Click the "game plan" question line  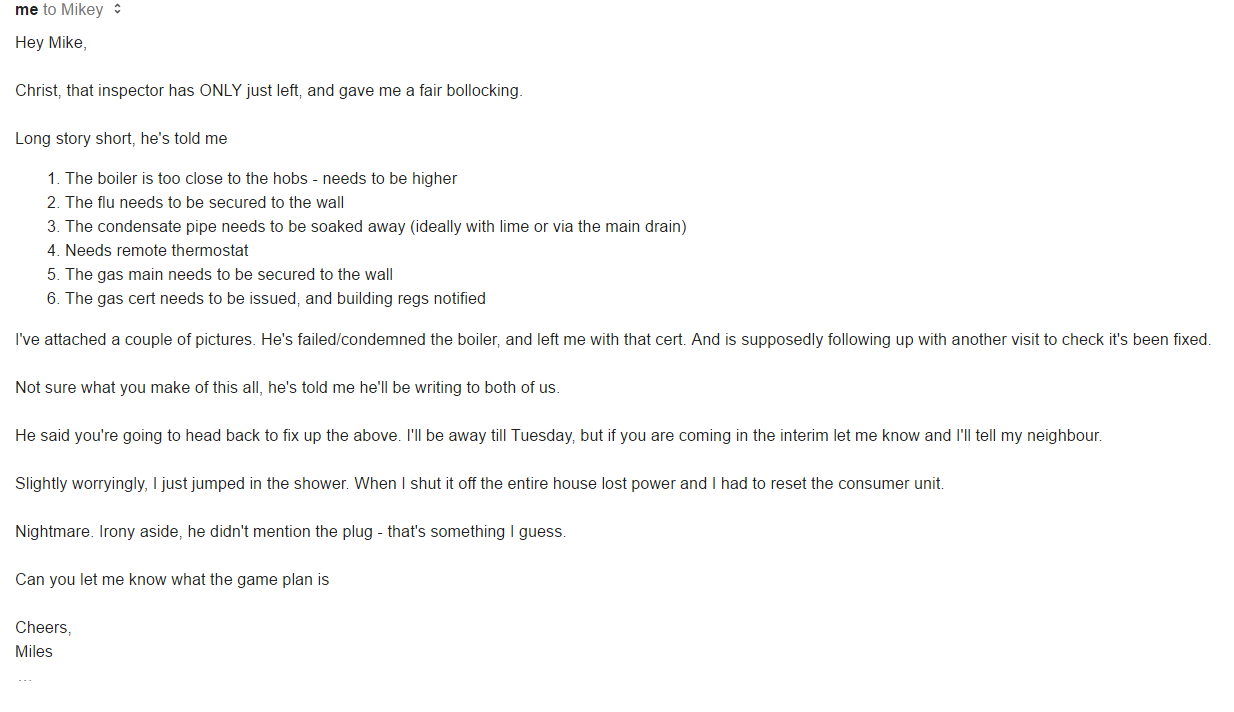click(172, 580)
